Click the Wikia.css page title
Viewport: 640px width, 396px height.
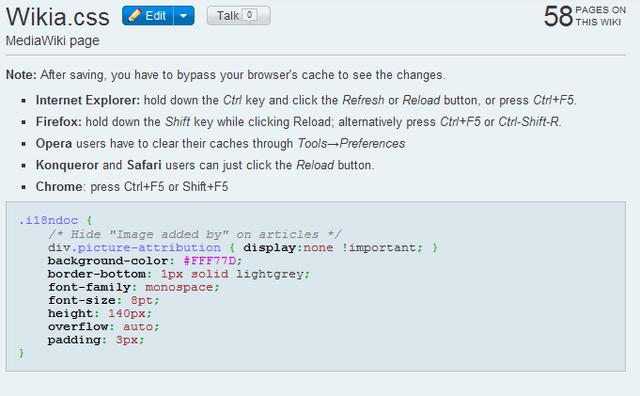point(58,17)
